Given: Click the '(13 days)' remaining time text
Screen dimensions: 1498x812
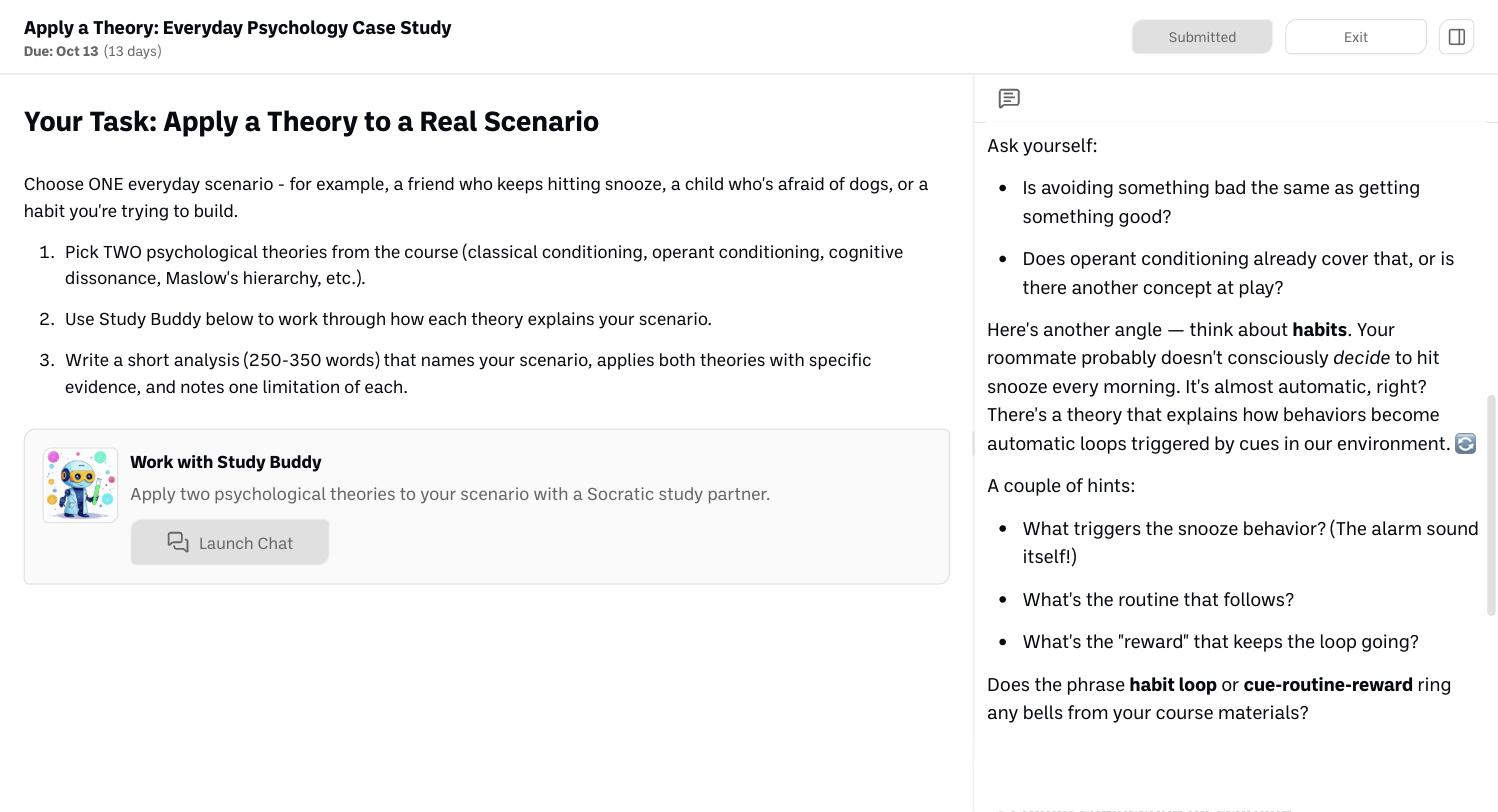Looking at the screenshot, I should 132,51.
